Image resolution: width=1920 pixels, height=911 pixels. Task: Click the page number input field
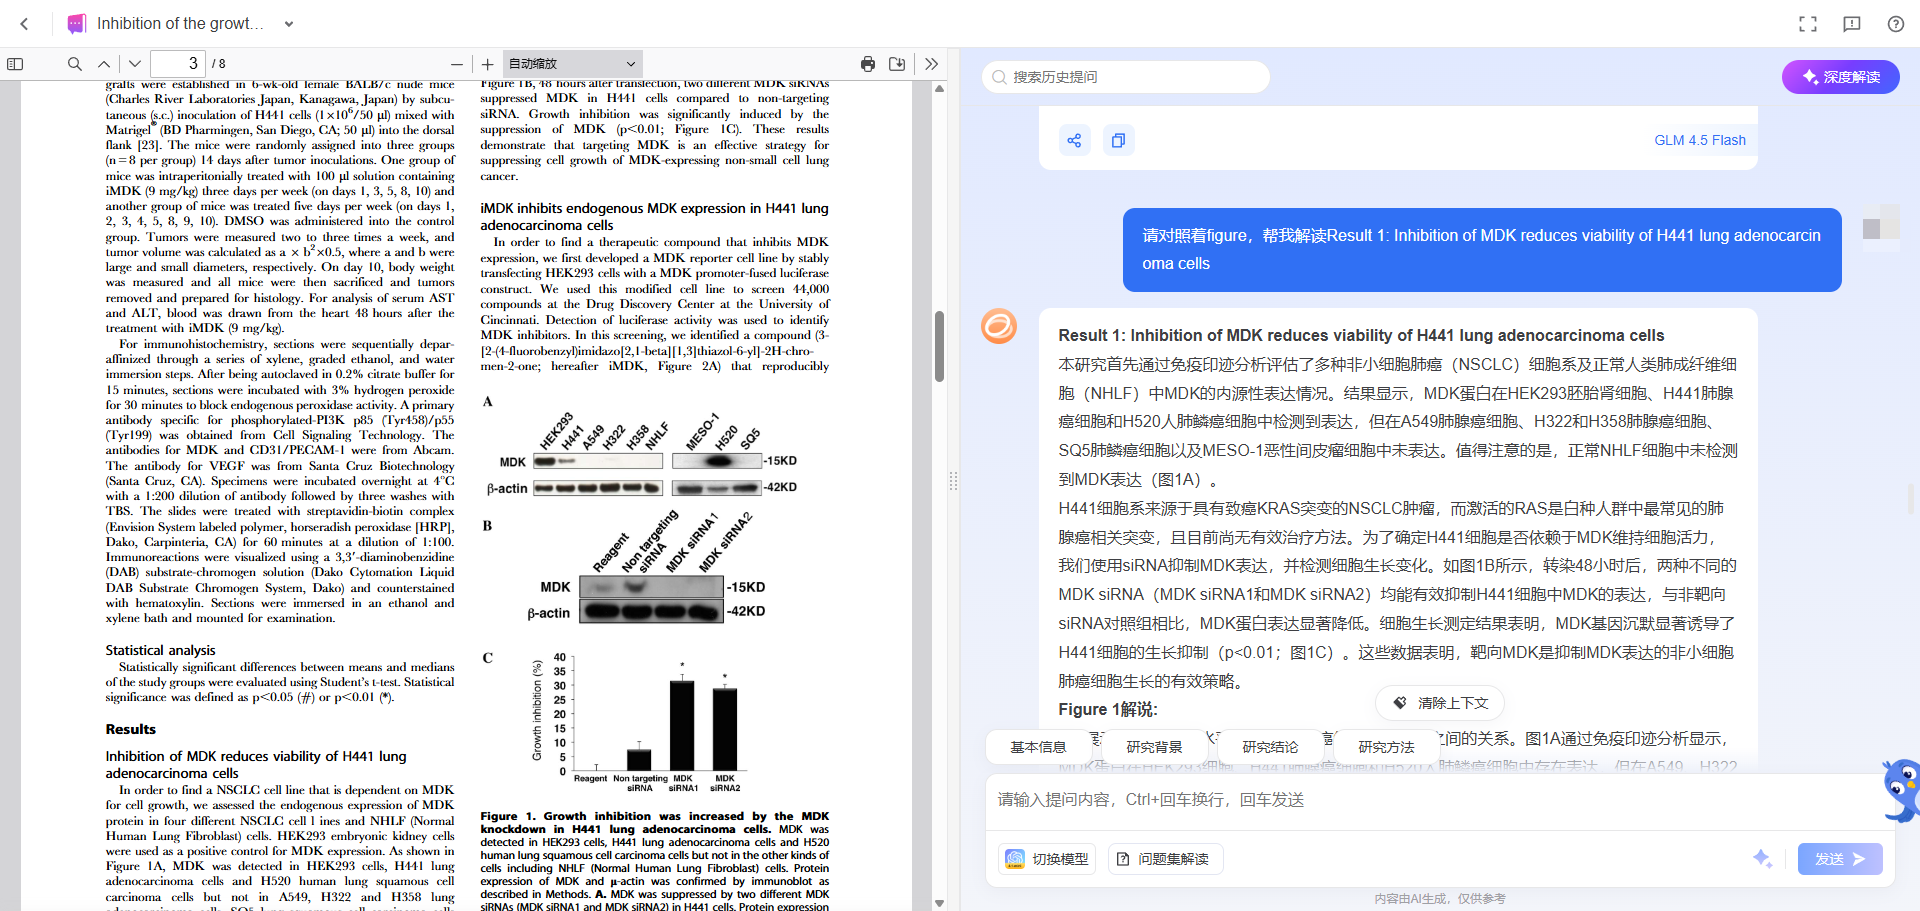pyautogui.click(x=178, y=63)
